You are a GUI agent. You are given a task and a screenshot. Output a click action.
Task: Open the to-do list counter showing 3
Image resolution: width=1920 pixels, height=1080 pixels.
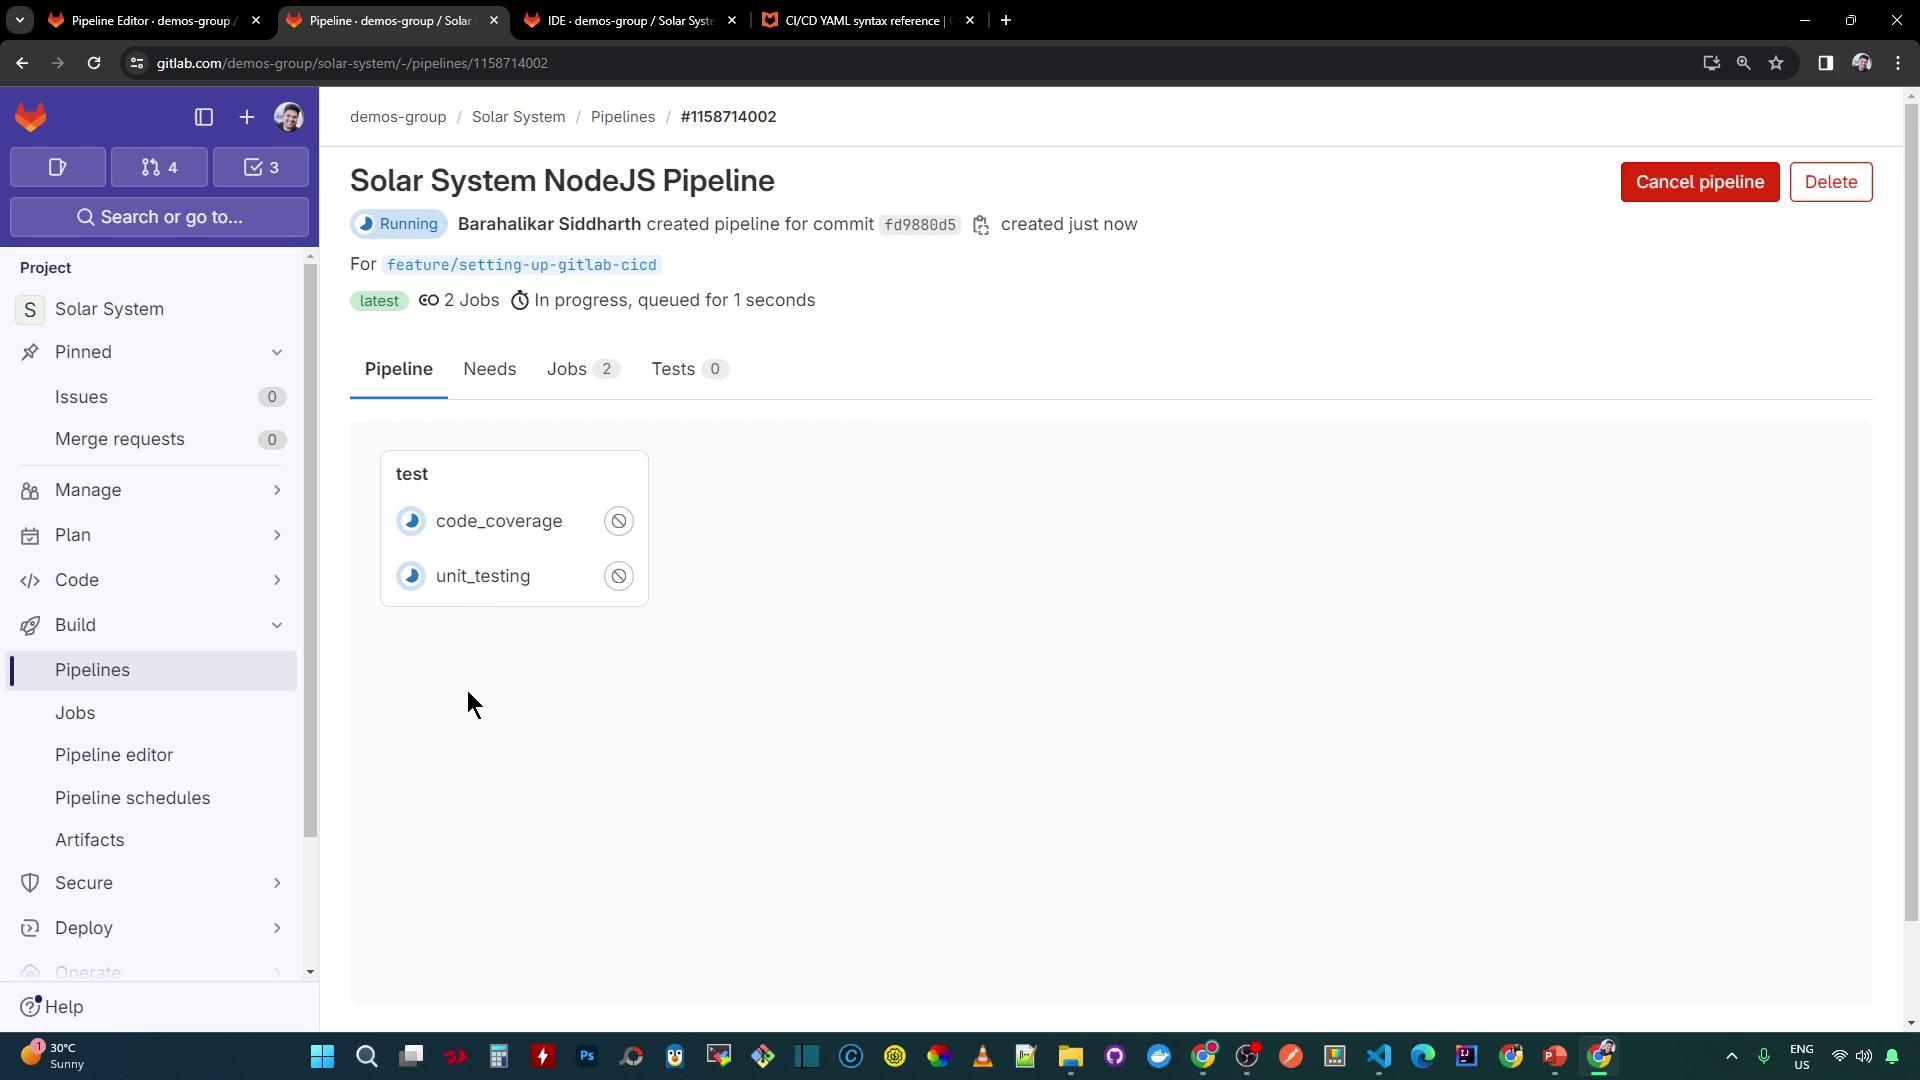(261, 167)
